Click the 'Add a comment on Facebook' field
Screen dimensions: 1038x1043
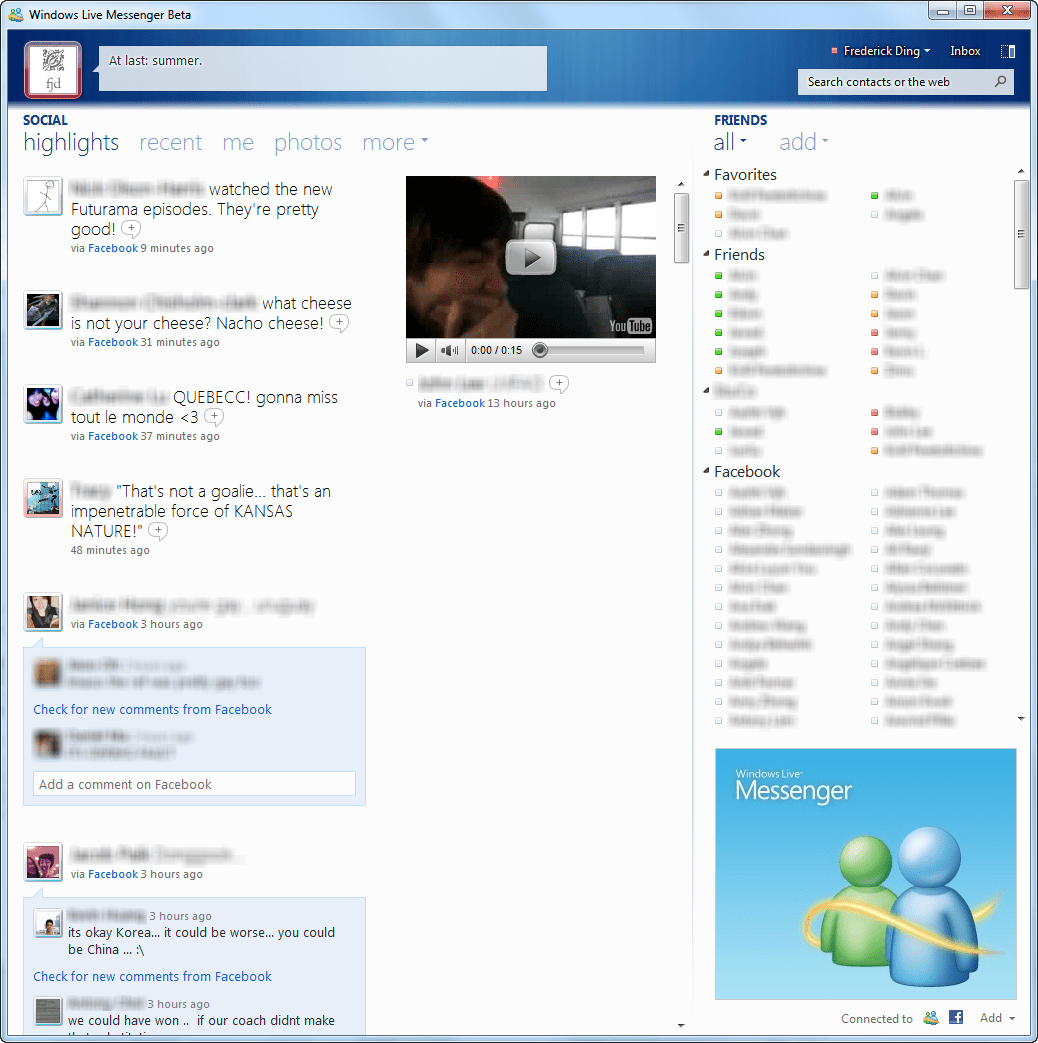pyautogui.click(x=194, y=784)
